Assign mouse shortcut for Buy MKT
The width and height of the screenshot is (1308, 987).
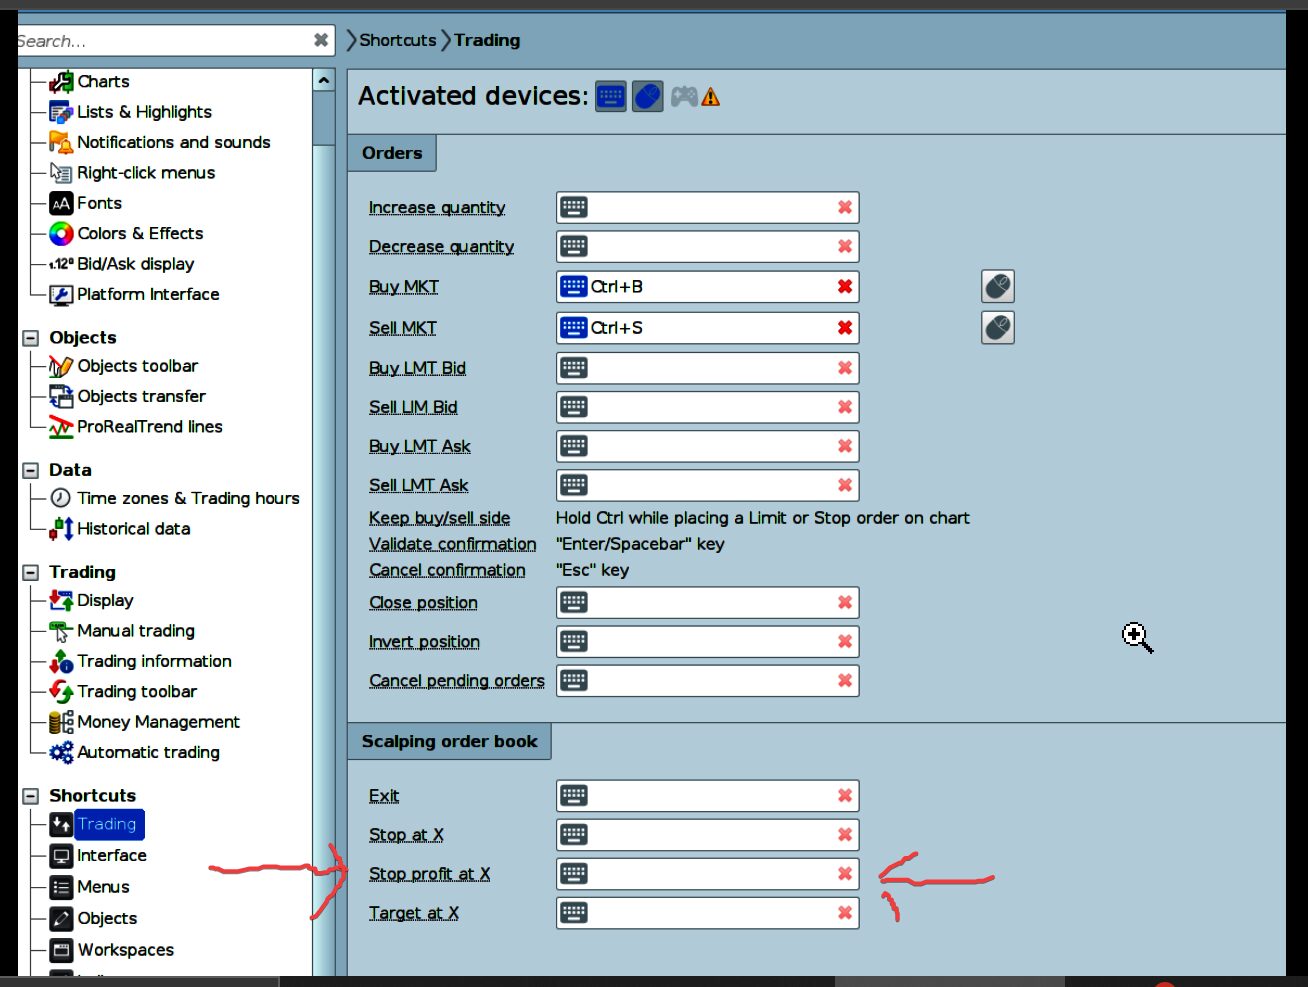[998, 287]
